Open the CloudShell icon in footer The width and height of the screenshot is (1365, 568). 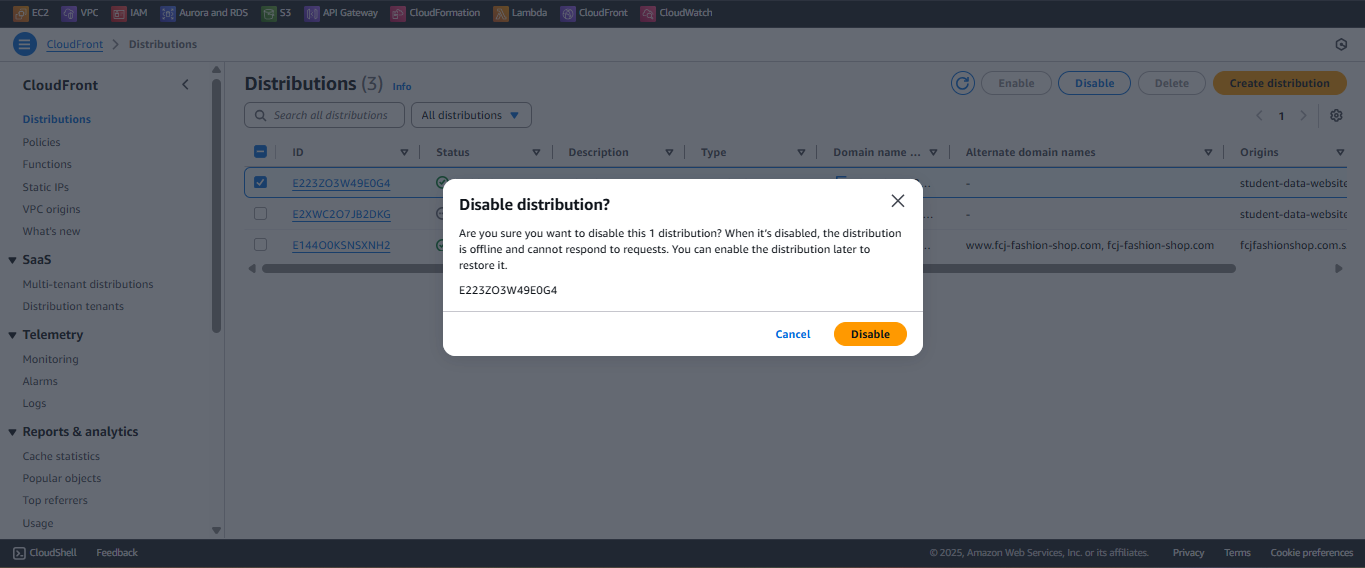tap(19, 553)
